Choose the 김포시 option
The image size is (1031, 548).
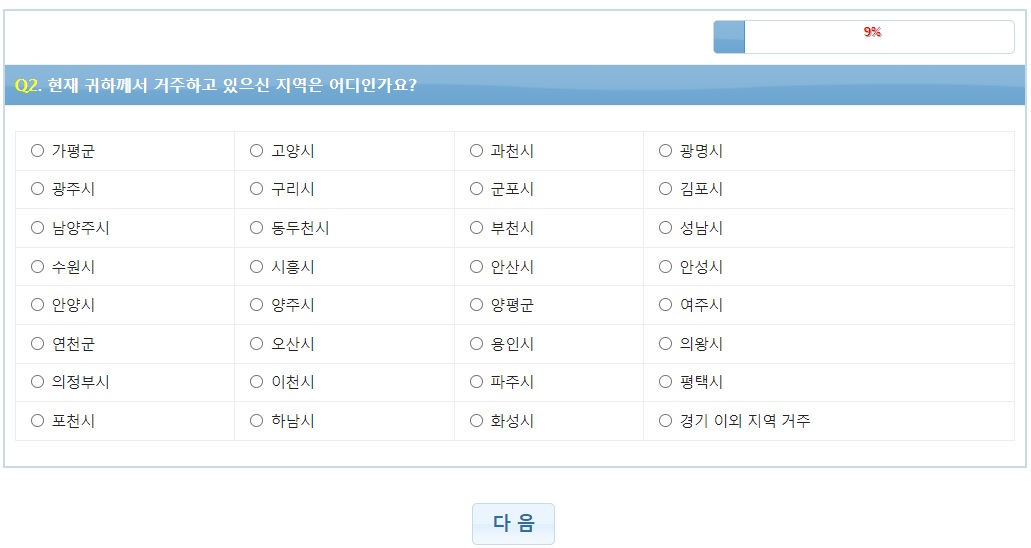665,189
